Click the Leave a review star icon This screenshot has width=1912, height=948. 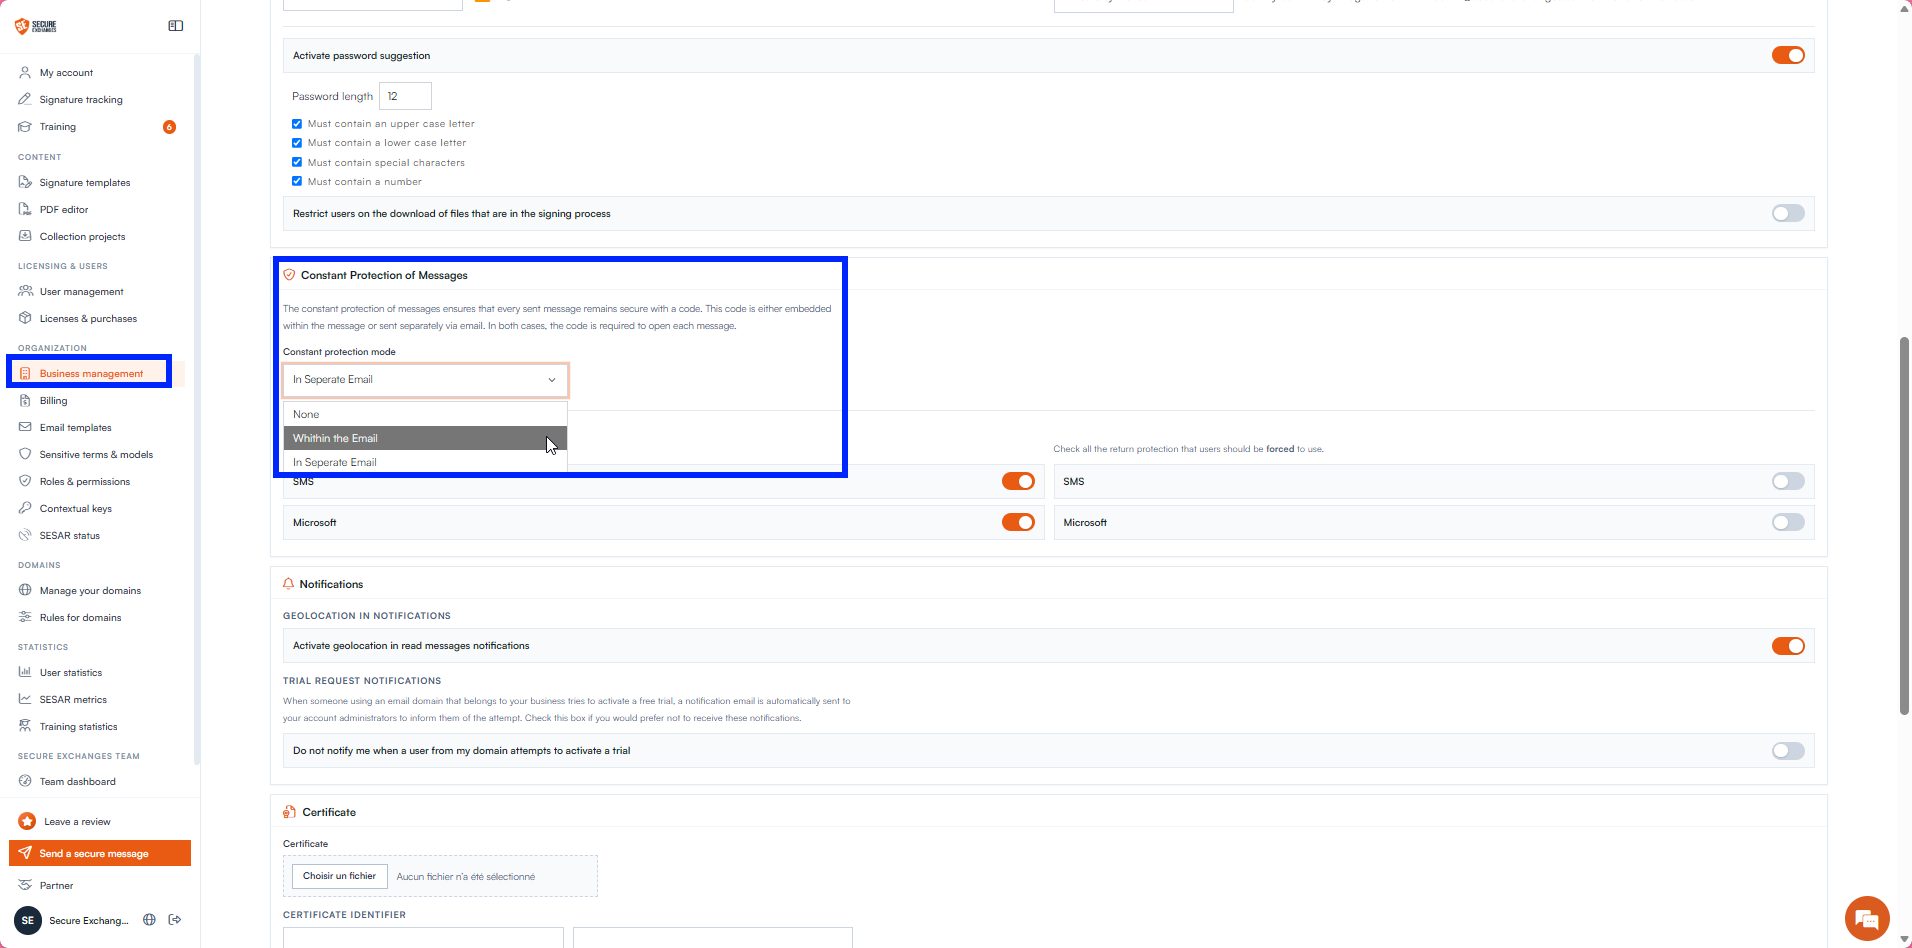click(27, 821)
